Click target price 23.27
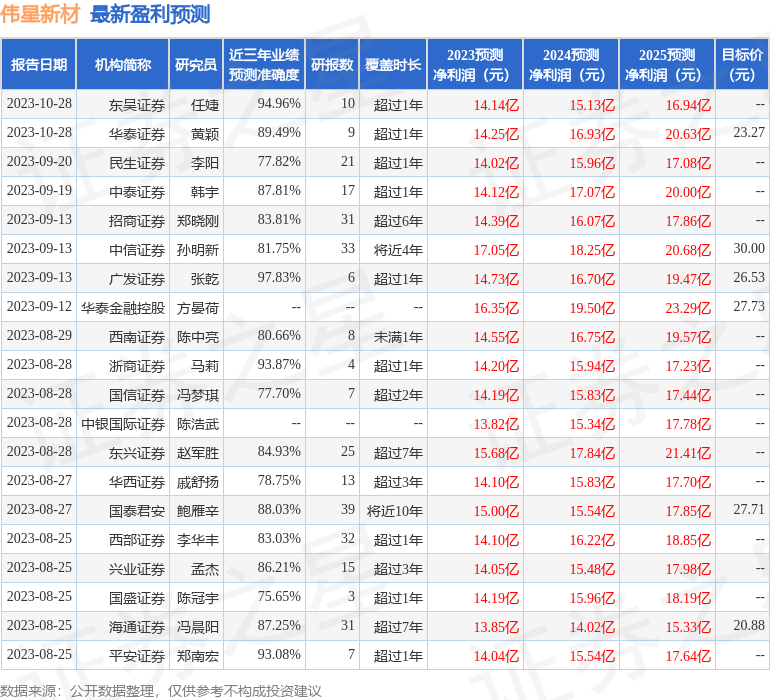Viewport: 770px width, 700px height. pos(749,132)
